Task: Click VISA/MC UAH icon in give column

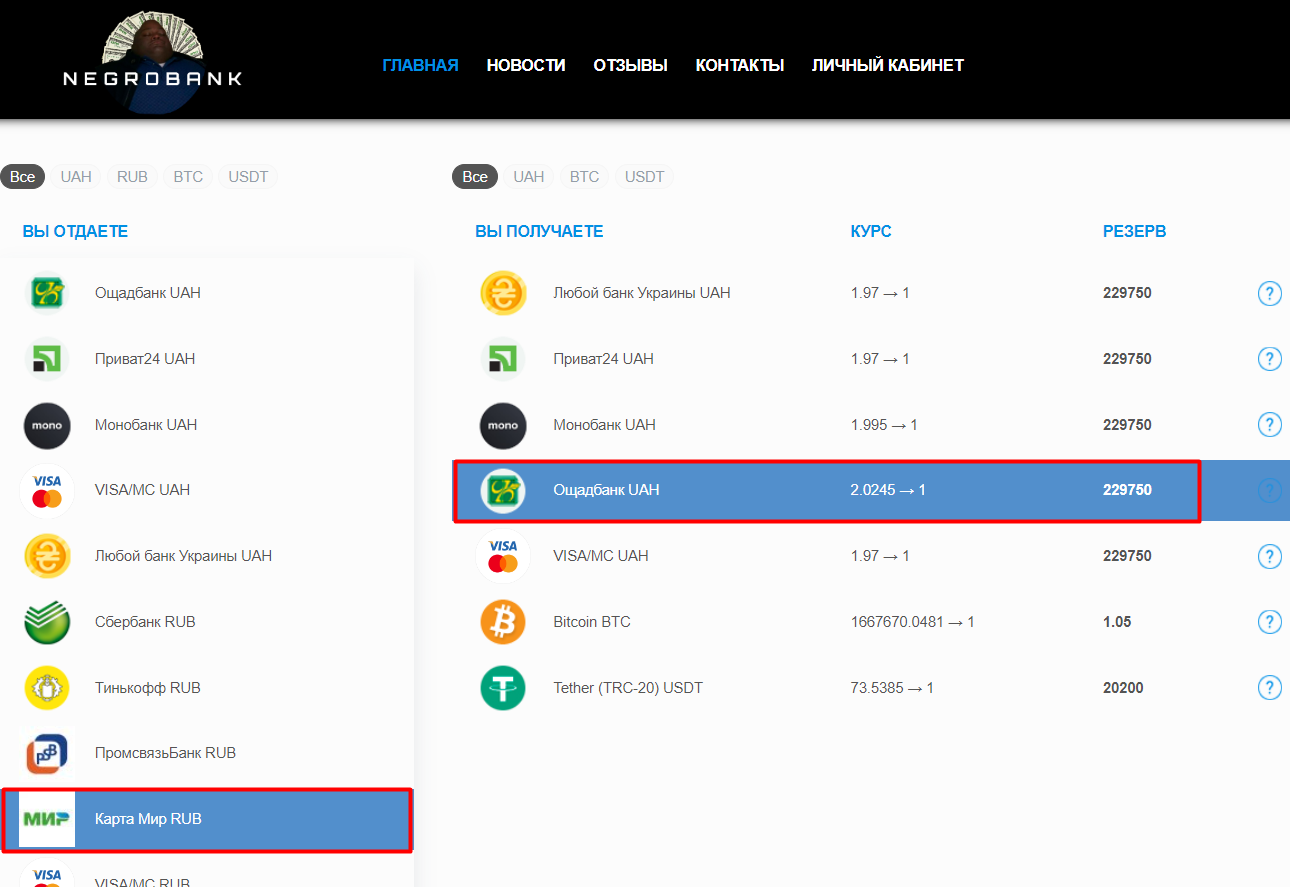Action: tap(47, 490)
